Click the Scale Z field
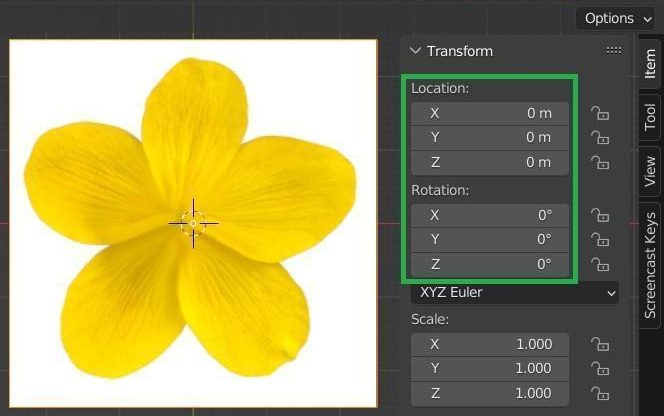The width and height of the screenshot is (664, 416). pos(490,394)
